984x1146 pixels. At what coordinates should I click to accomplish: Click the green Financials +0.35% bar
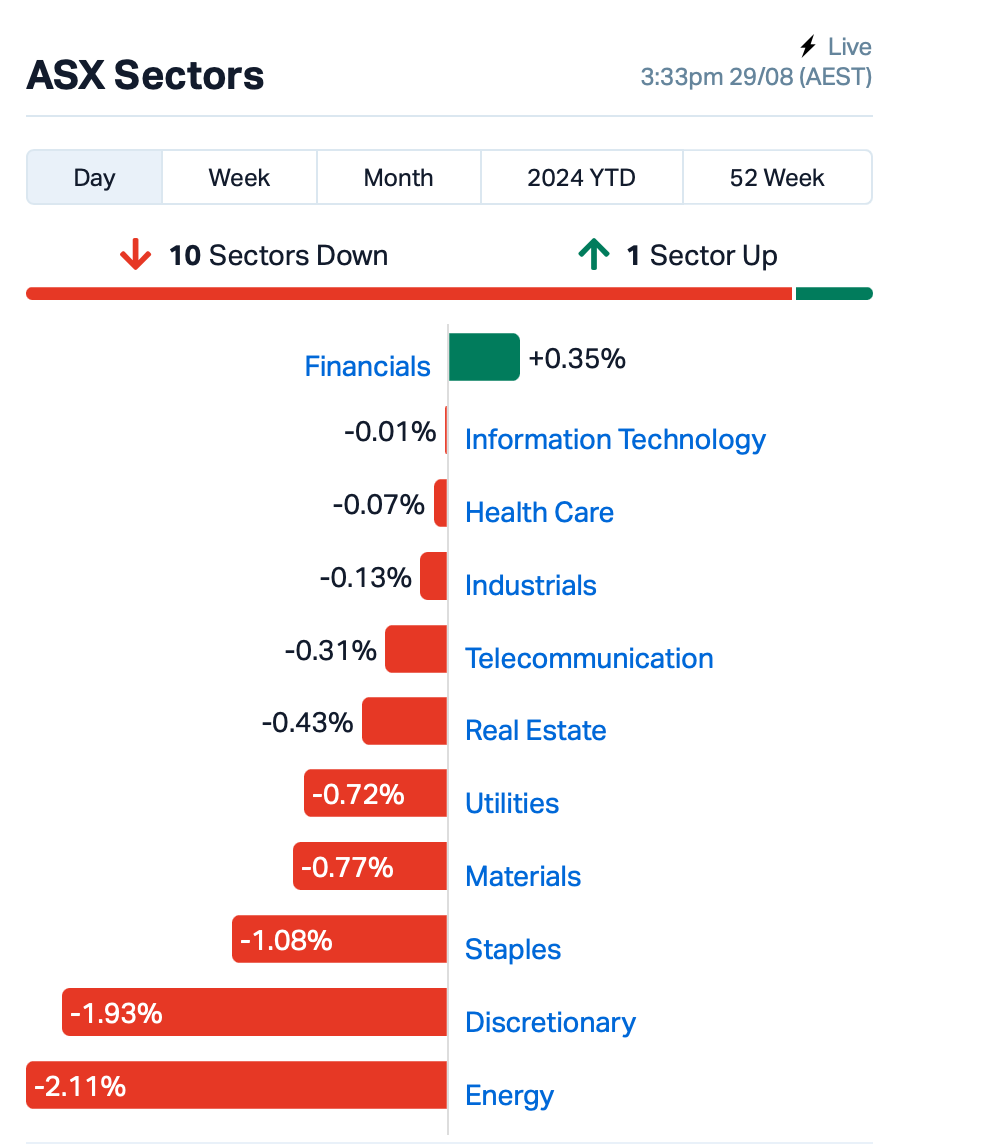click(484, 357)
